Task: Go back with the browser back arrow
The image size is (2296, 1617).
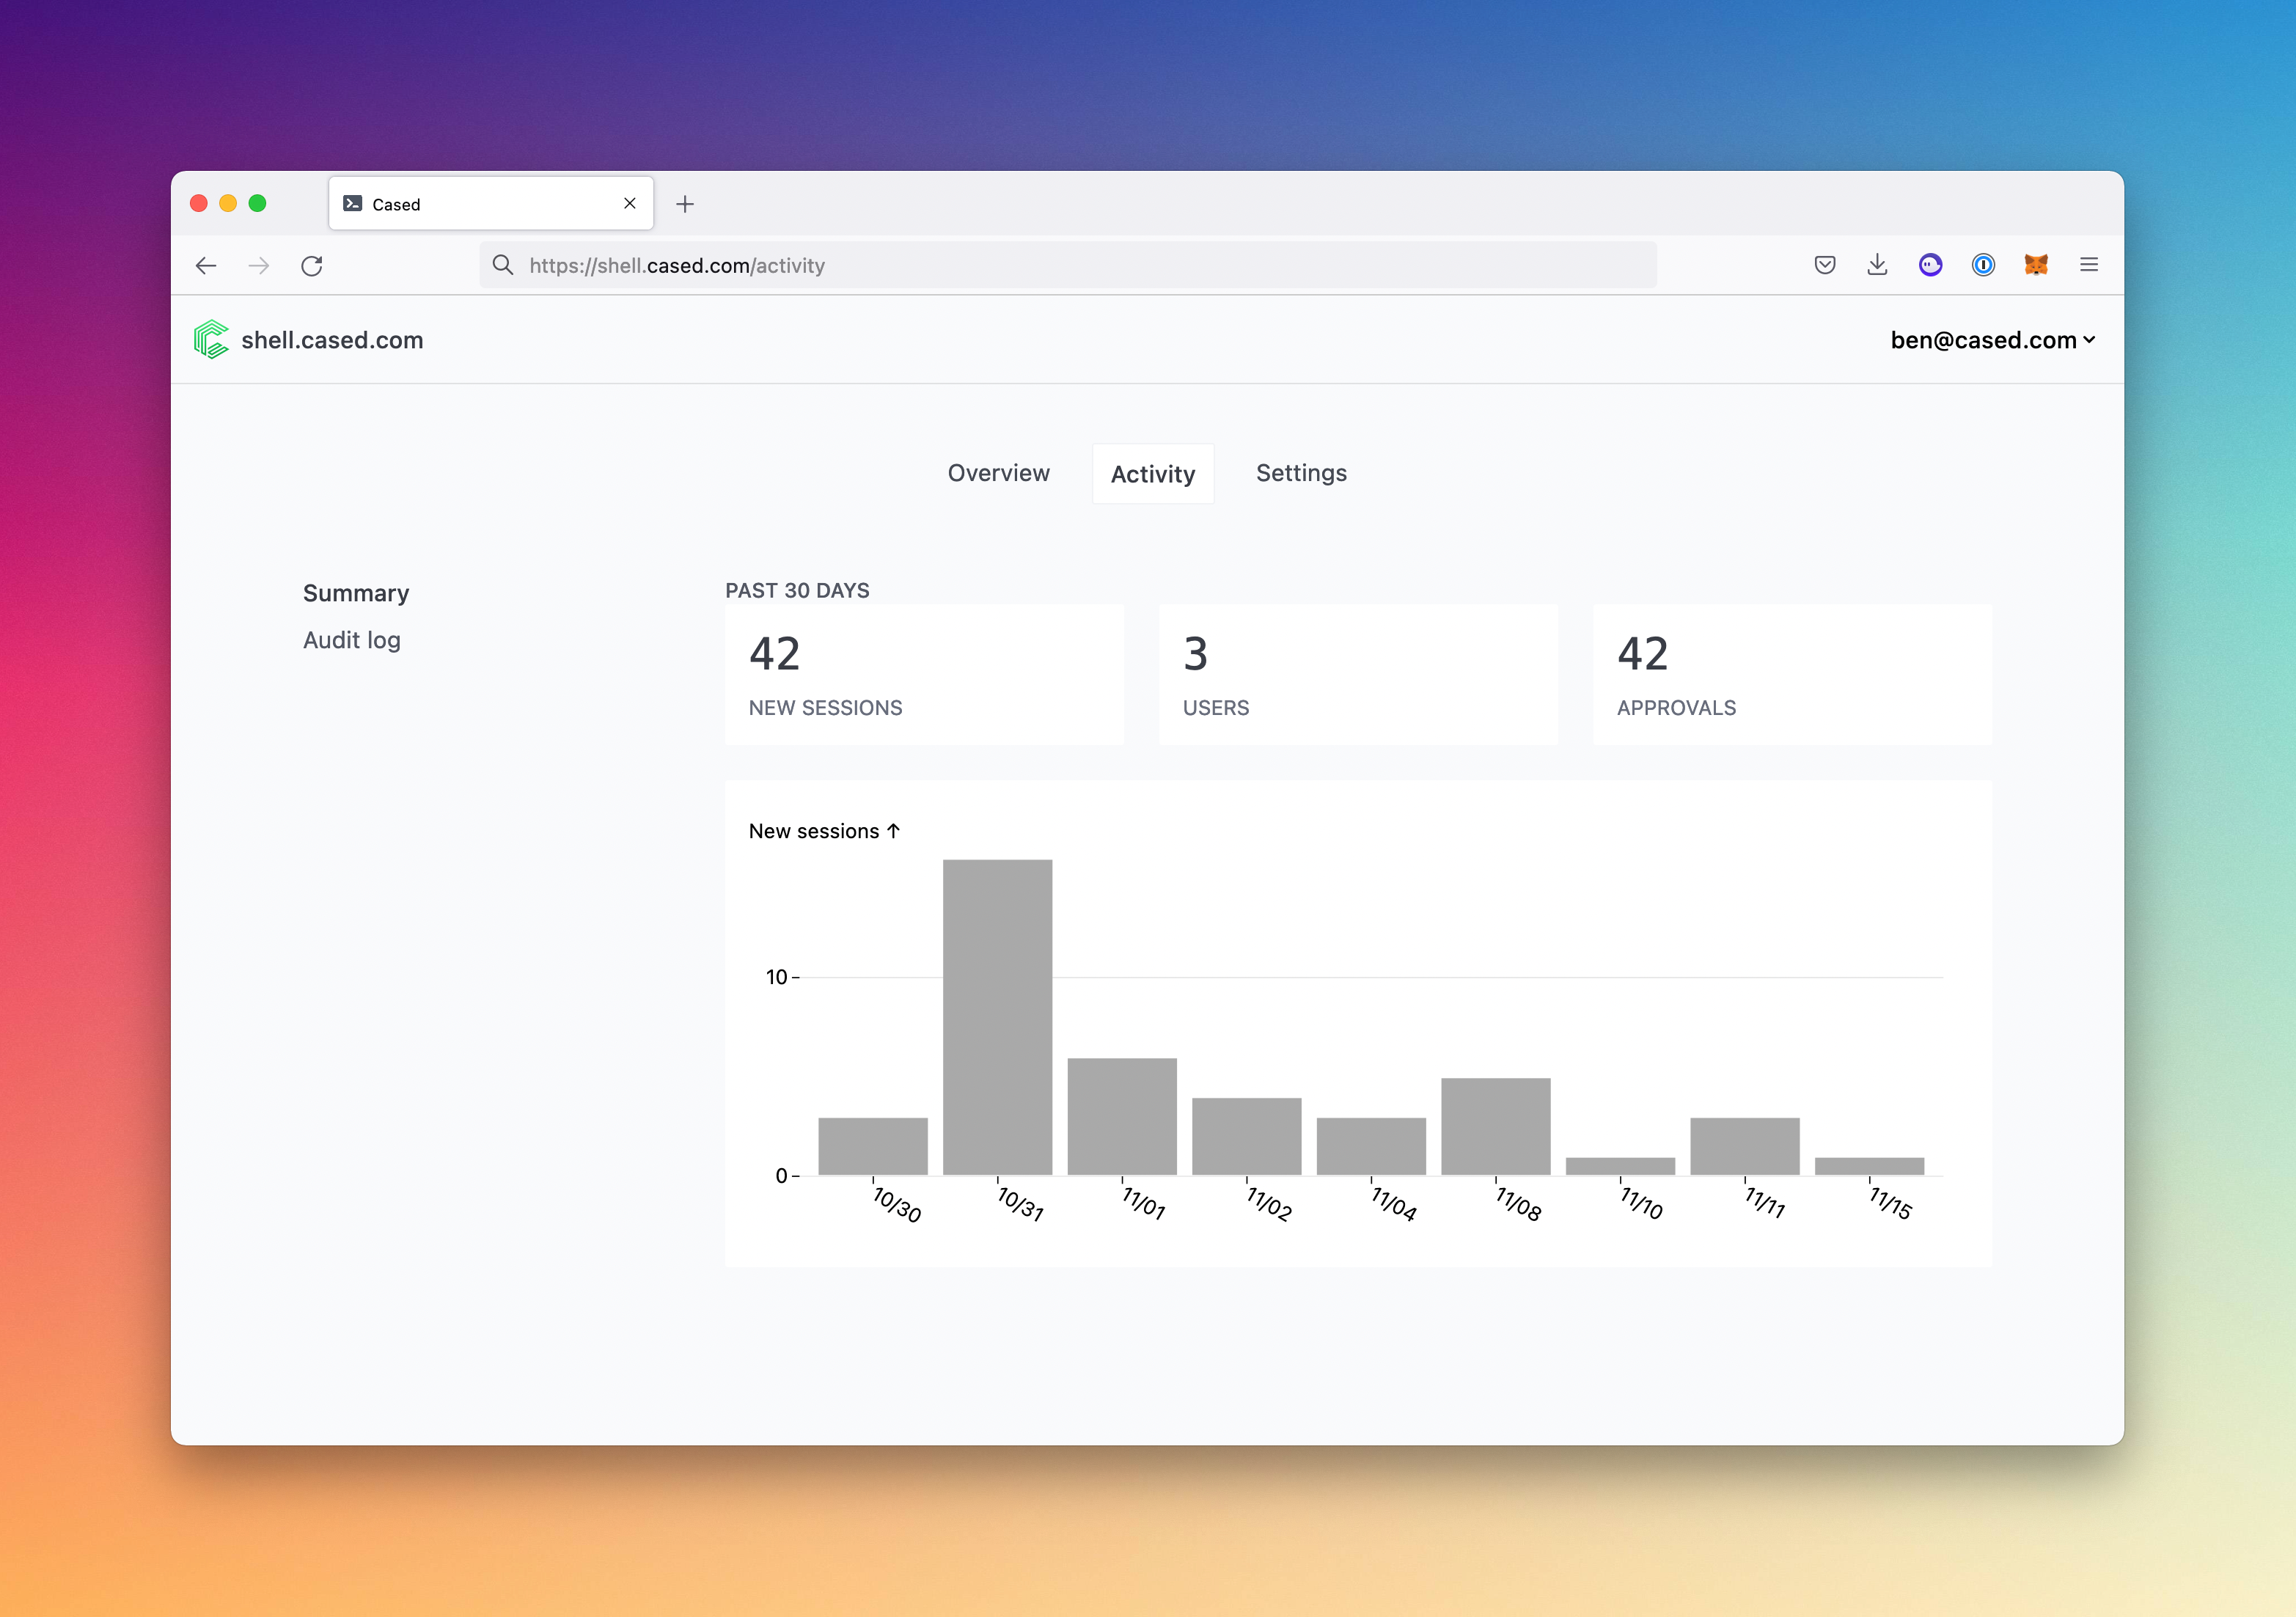Action: coord(206,265)
